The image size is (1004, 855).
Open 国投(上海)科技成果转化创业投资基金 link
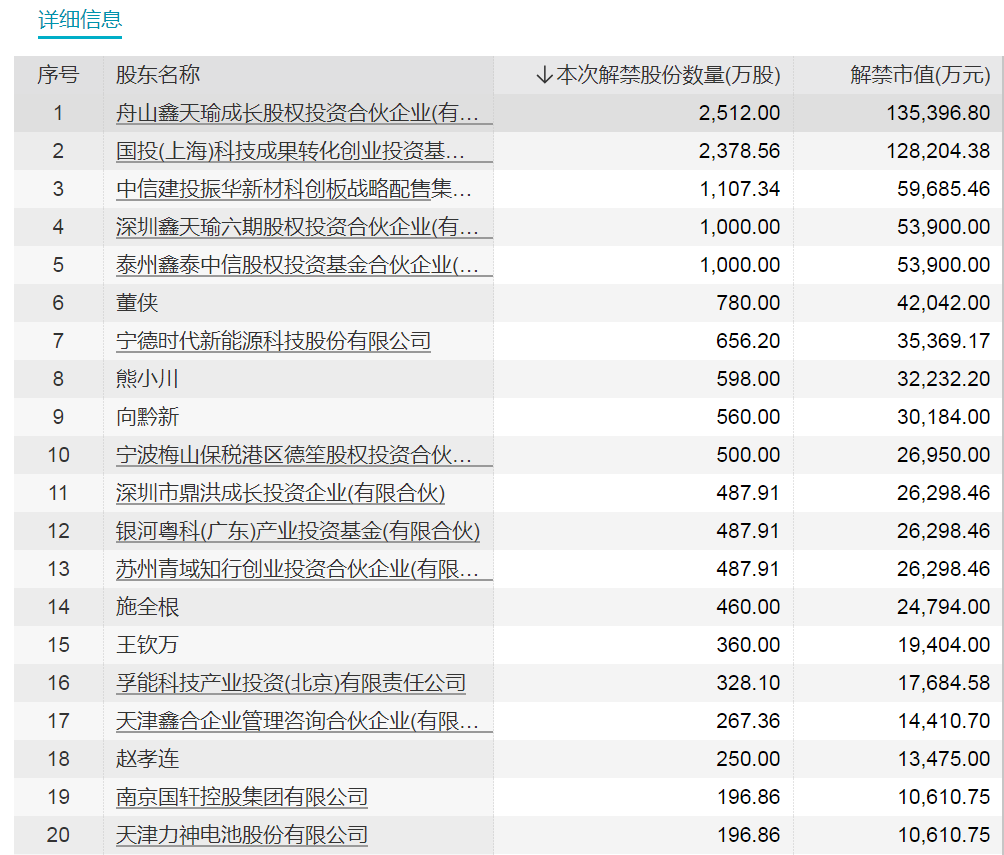[290, 151]
